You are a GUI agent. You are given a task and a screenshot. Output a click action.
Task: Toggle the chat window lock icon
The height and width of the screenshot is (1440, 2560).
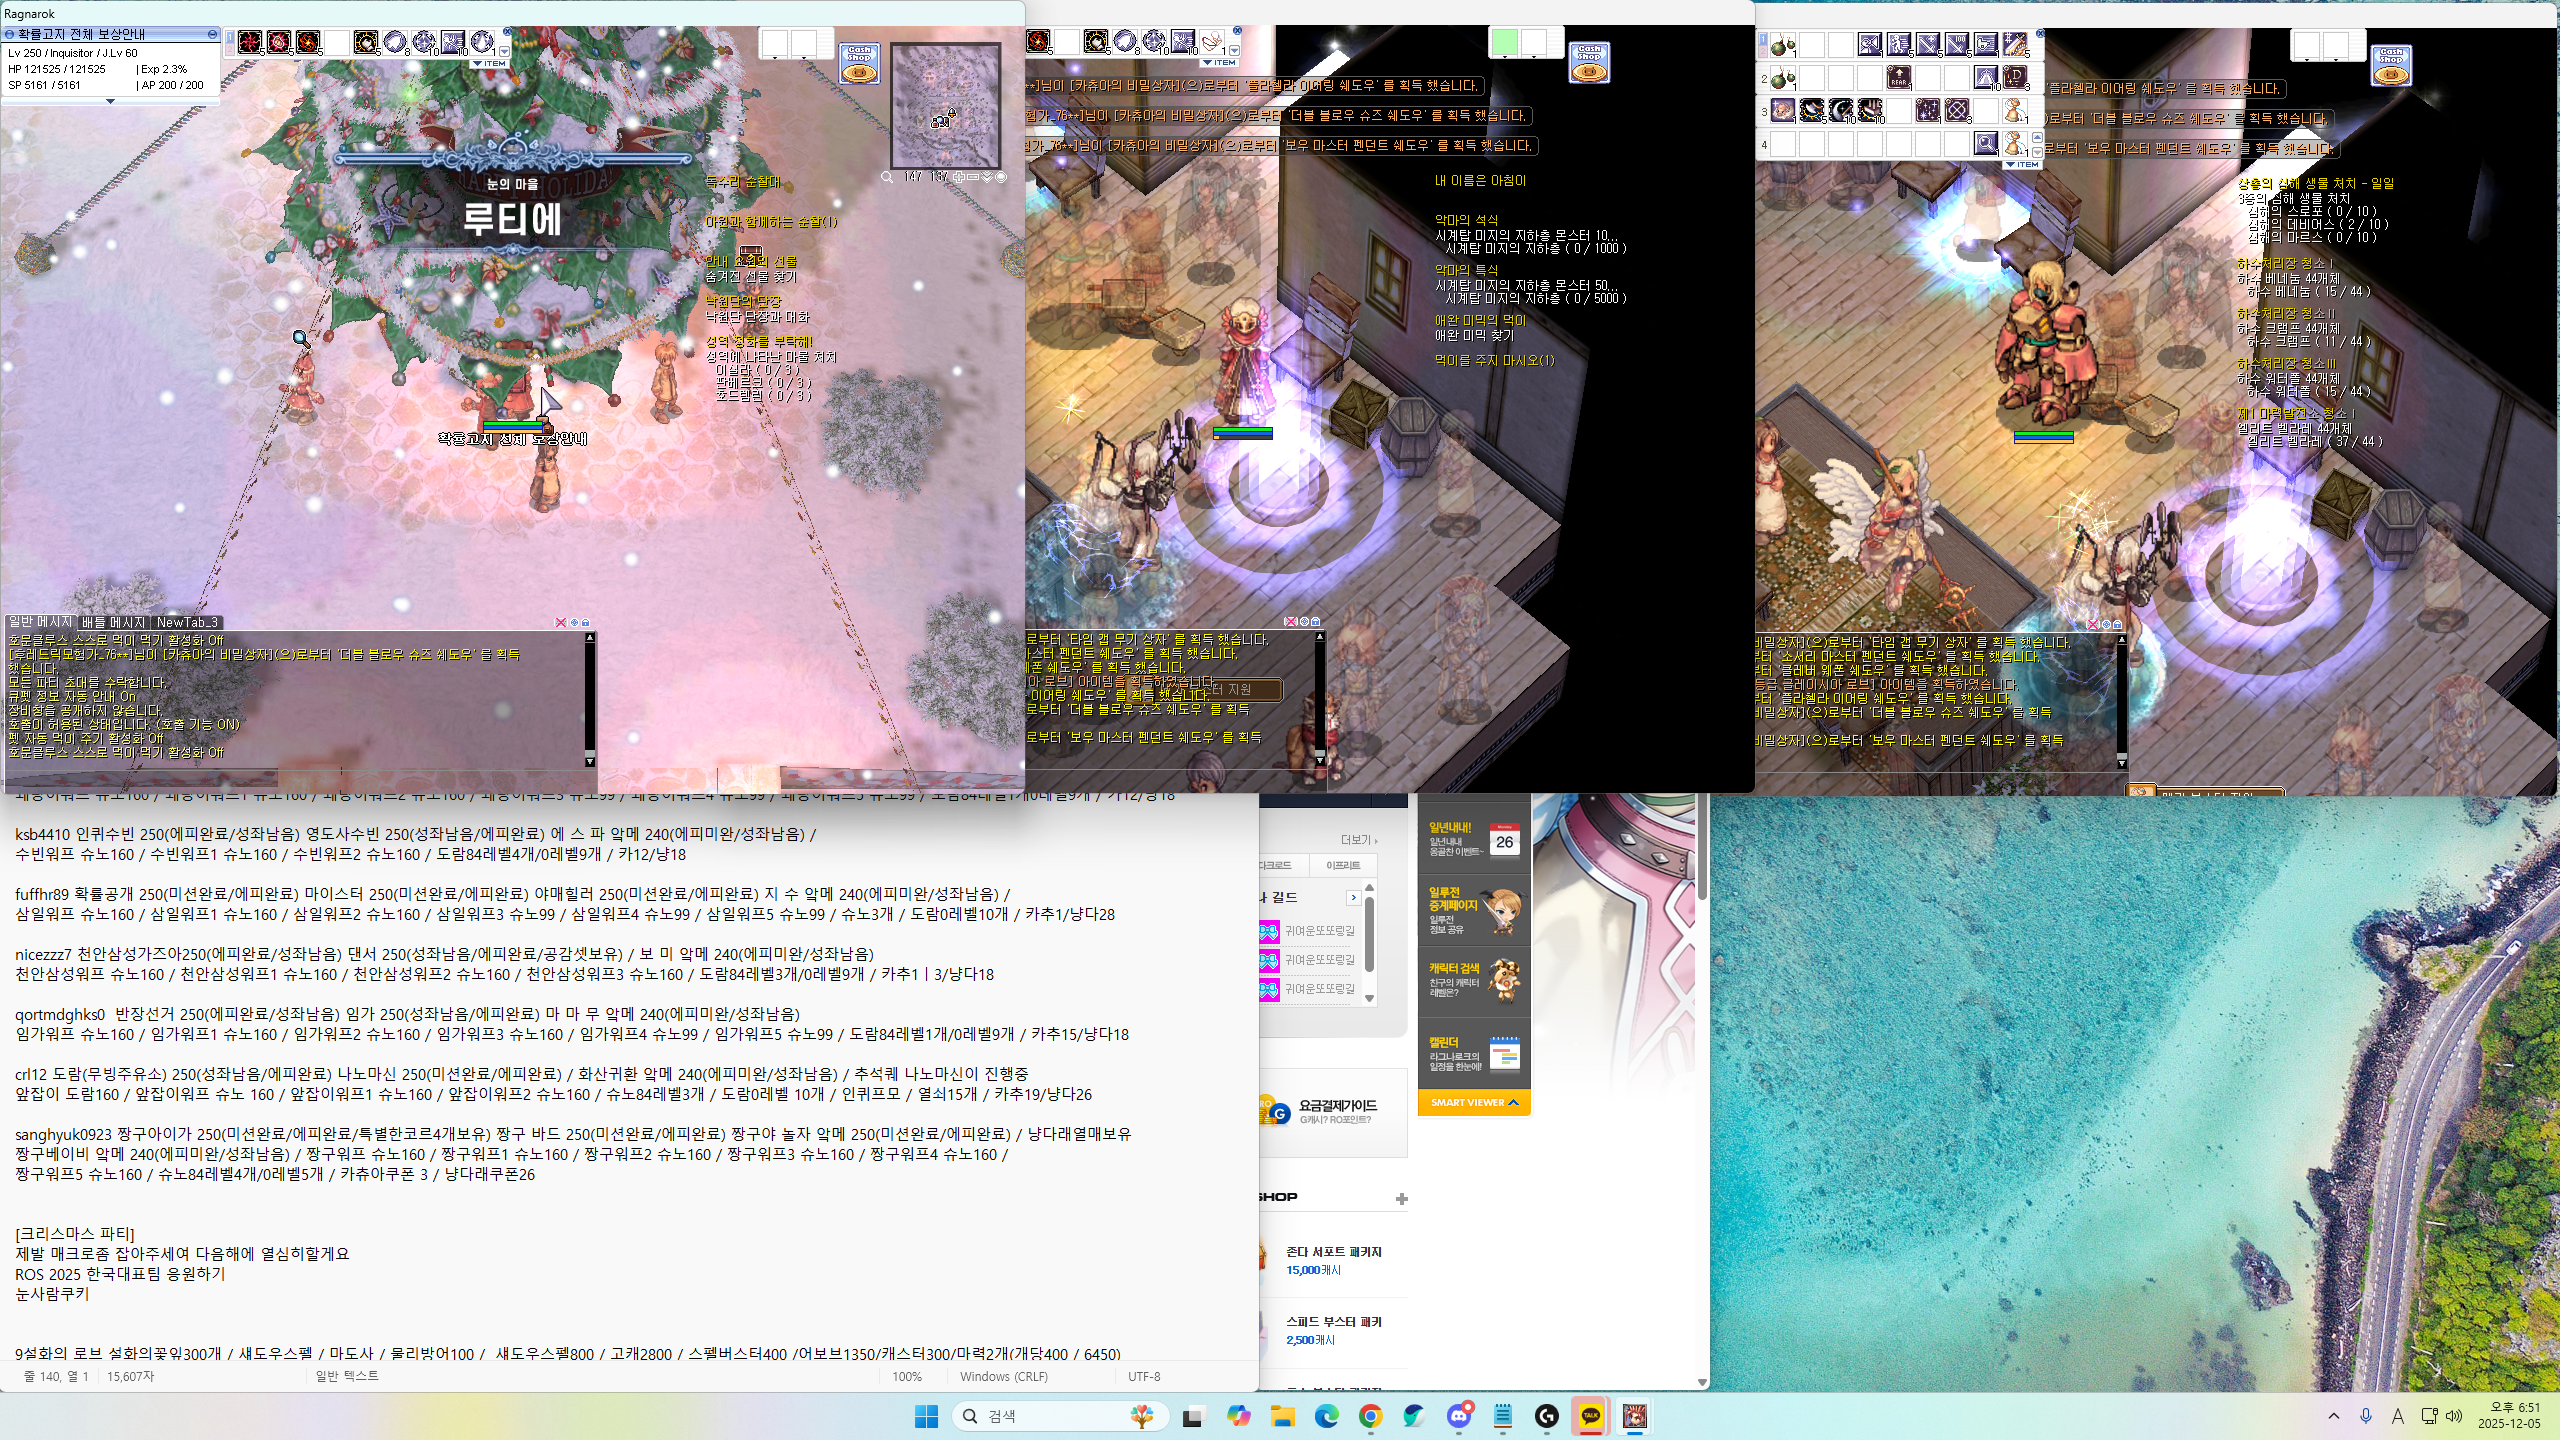(x=586, y=622)
